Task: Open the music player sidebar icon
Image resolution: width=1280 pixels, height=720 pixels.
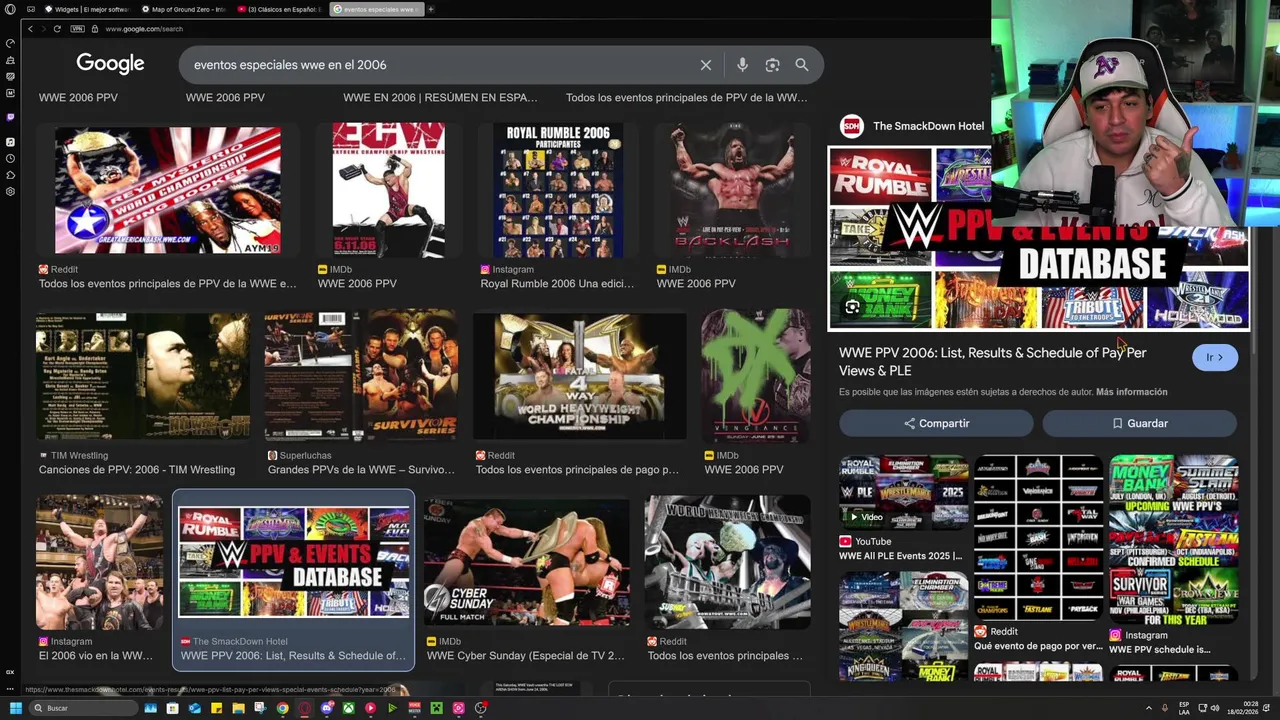Action: tap(10, 142)
